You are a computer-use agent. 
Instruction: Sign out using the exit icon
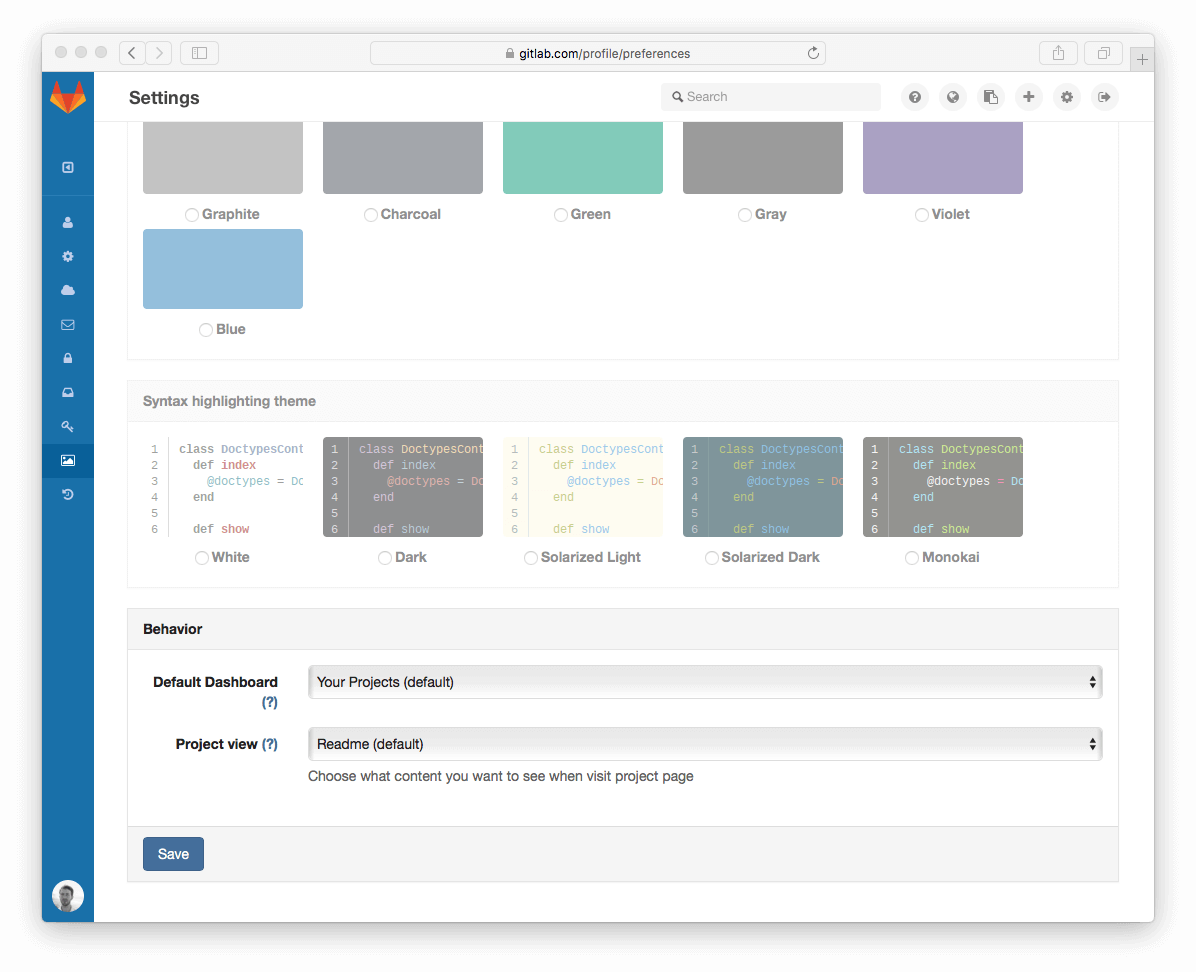pyautogui.click(x=1105, y=97)
